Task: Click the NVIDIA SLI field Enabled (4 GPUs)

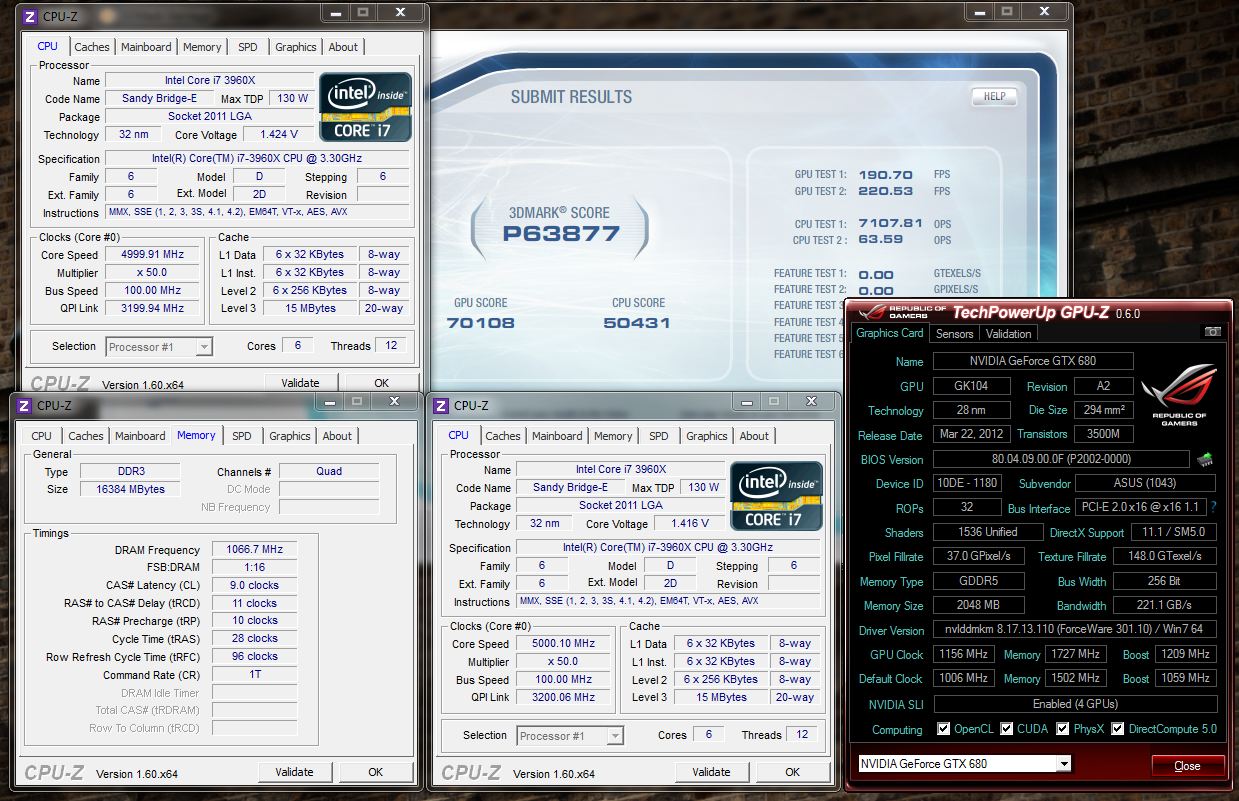Action: click(x=1075, y=704)
